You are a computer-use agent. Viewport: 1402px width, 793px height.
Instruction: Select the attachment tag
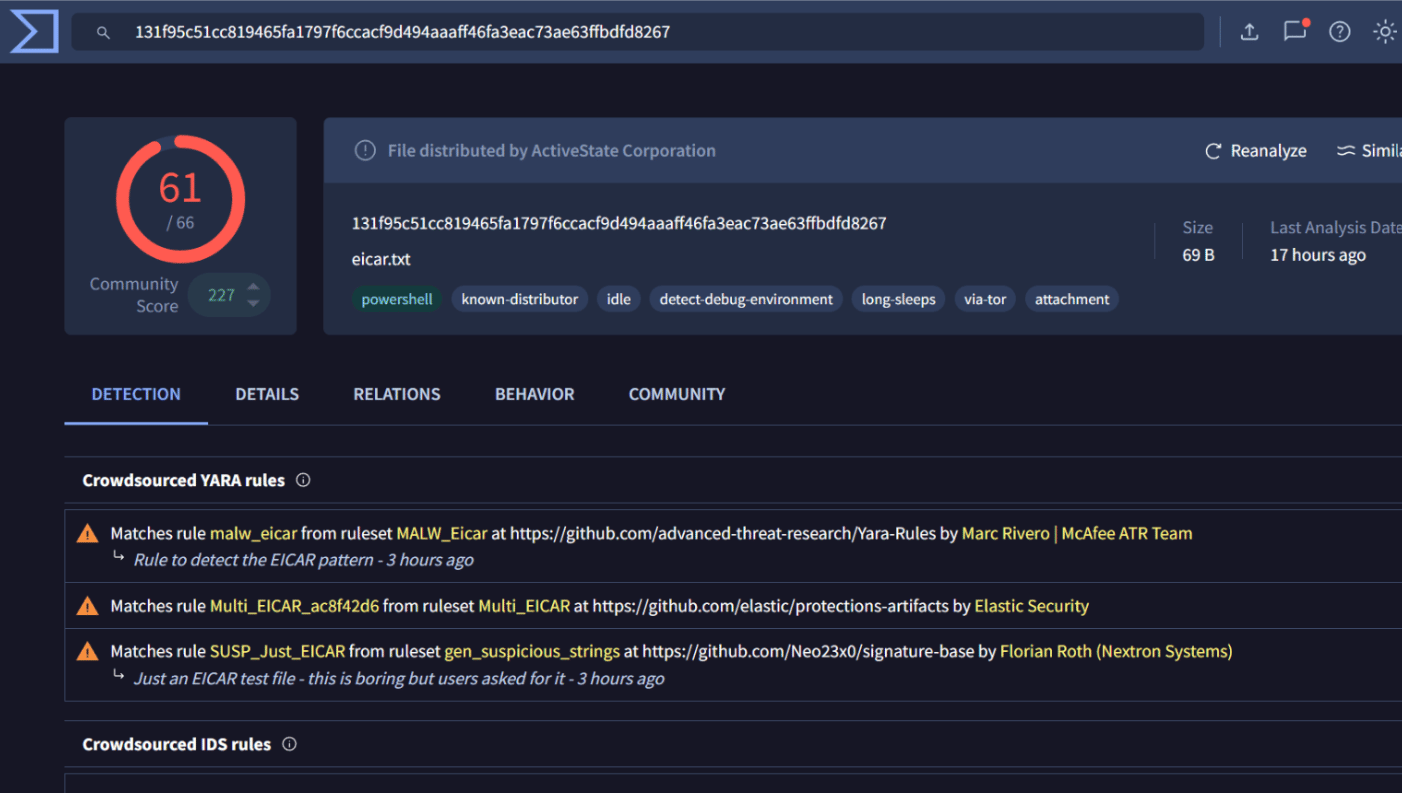(1072, 299)
